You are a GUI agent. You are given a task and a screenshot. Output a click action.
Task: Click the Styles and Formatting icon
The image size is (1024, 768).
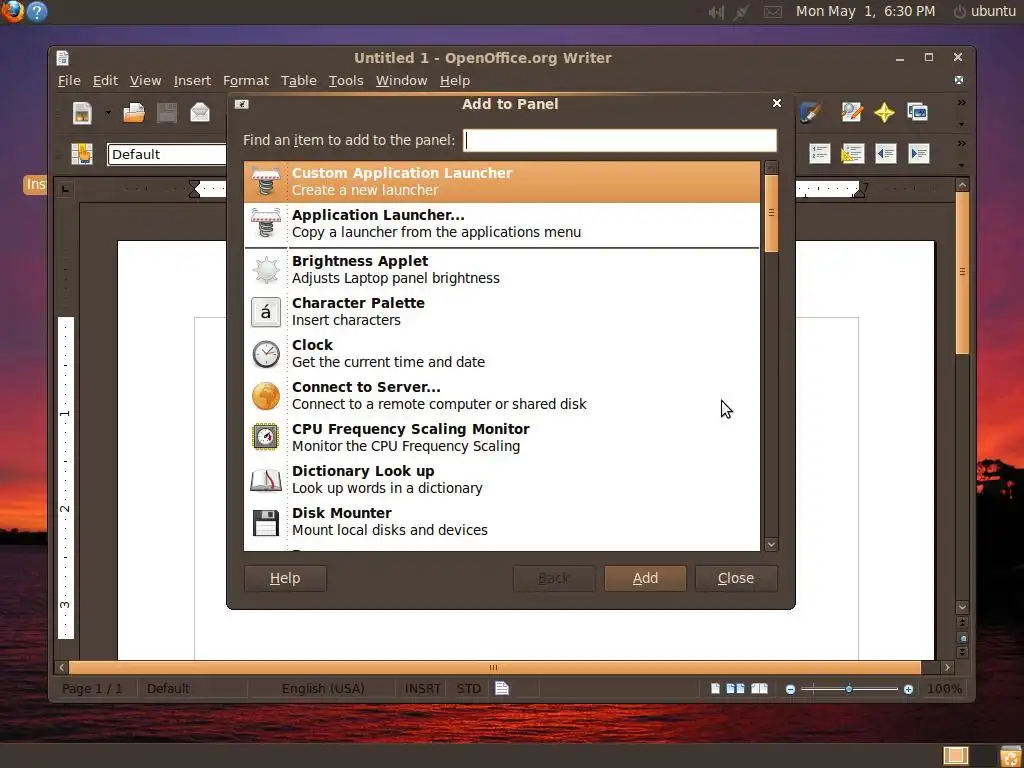click(x=82, y=154)
